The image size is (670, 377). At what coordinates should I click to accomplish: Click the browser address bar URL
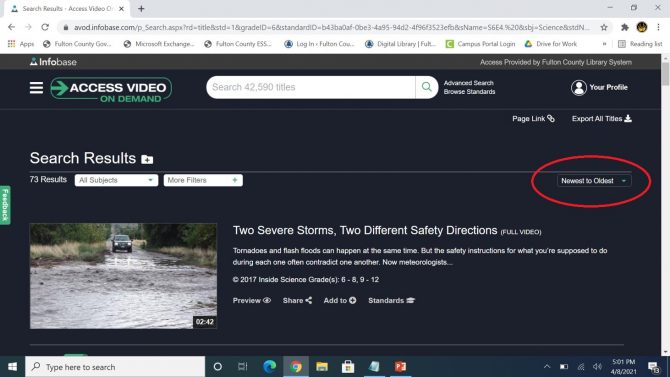point(331,27)
